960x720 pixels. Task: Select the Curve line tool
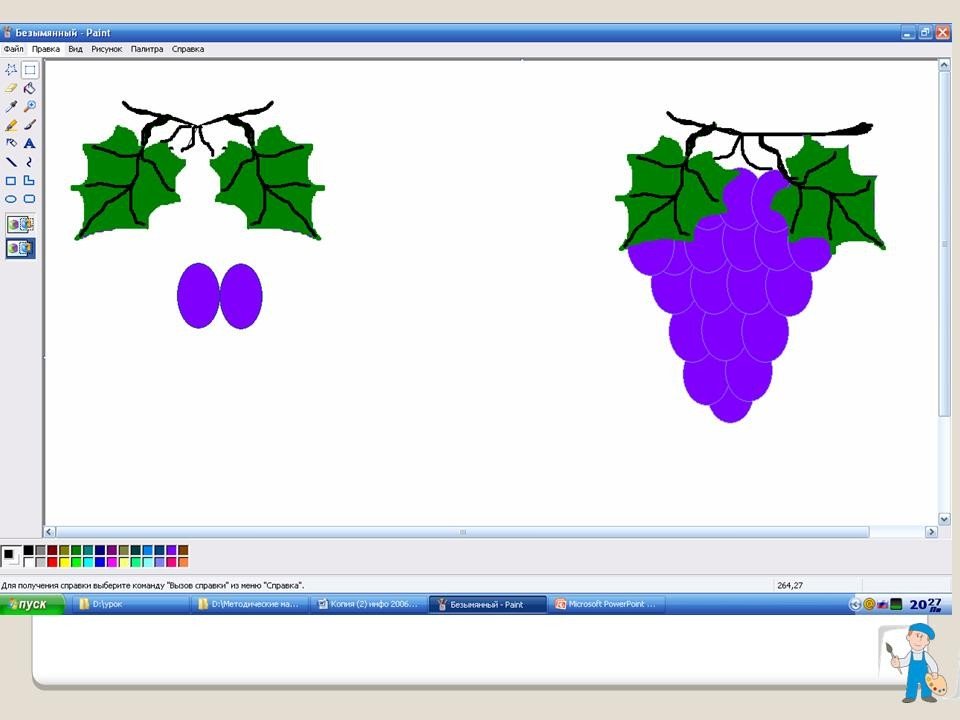(29, 162)
